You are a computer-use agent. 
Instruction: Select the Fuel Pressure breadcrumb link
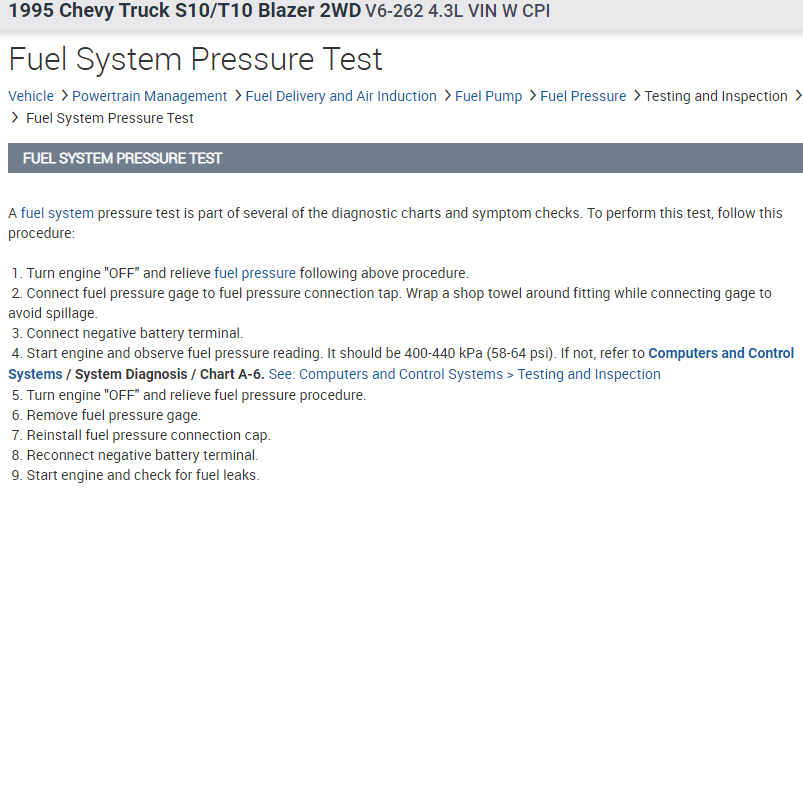tap(583, 96)
